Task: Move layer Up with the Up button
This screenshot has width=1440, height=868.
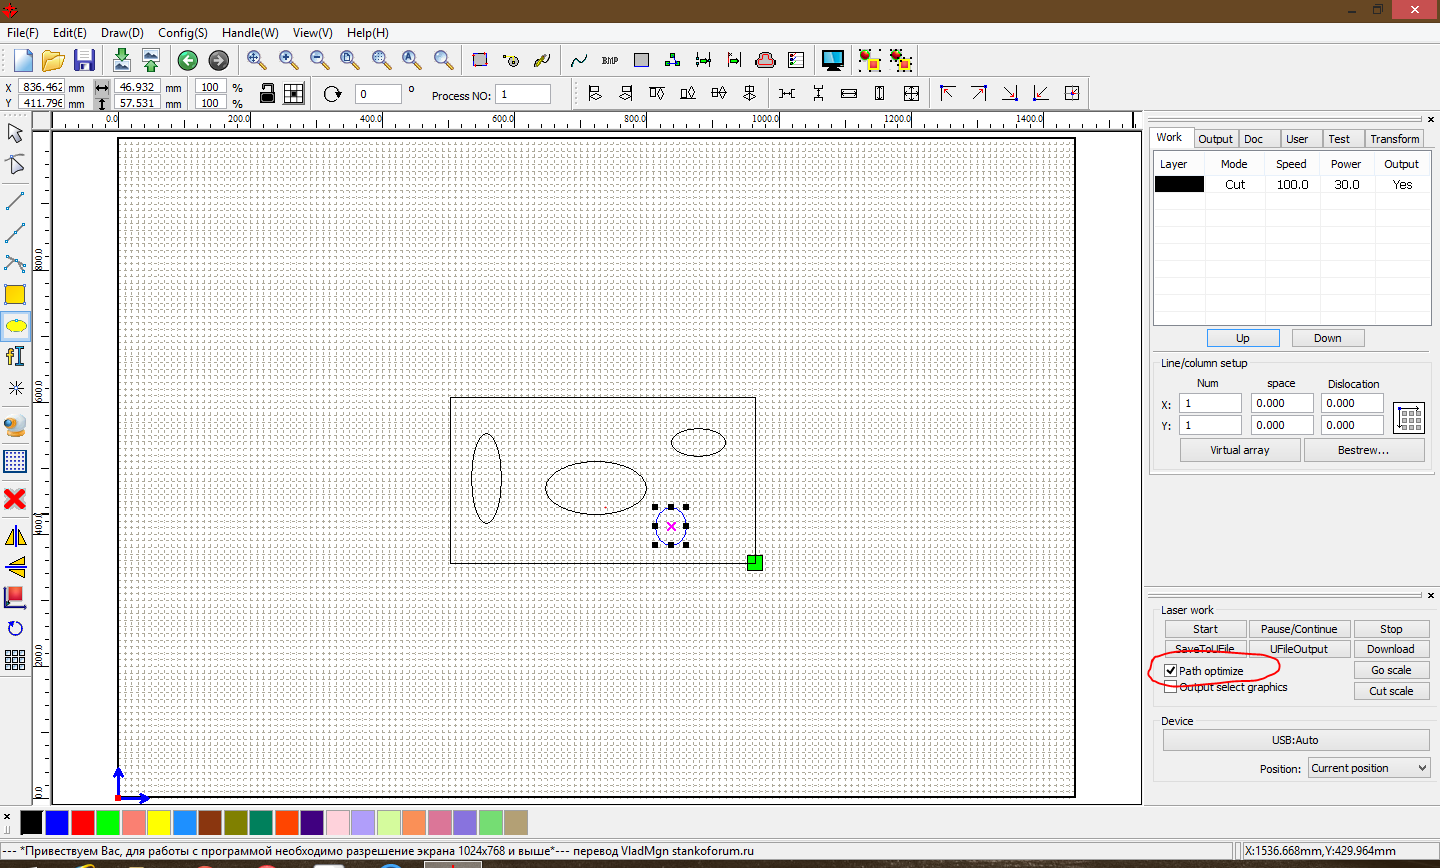Action: (x=1243, y=338)
